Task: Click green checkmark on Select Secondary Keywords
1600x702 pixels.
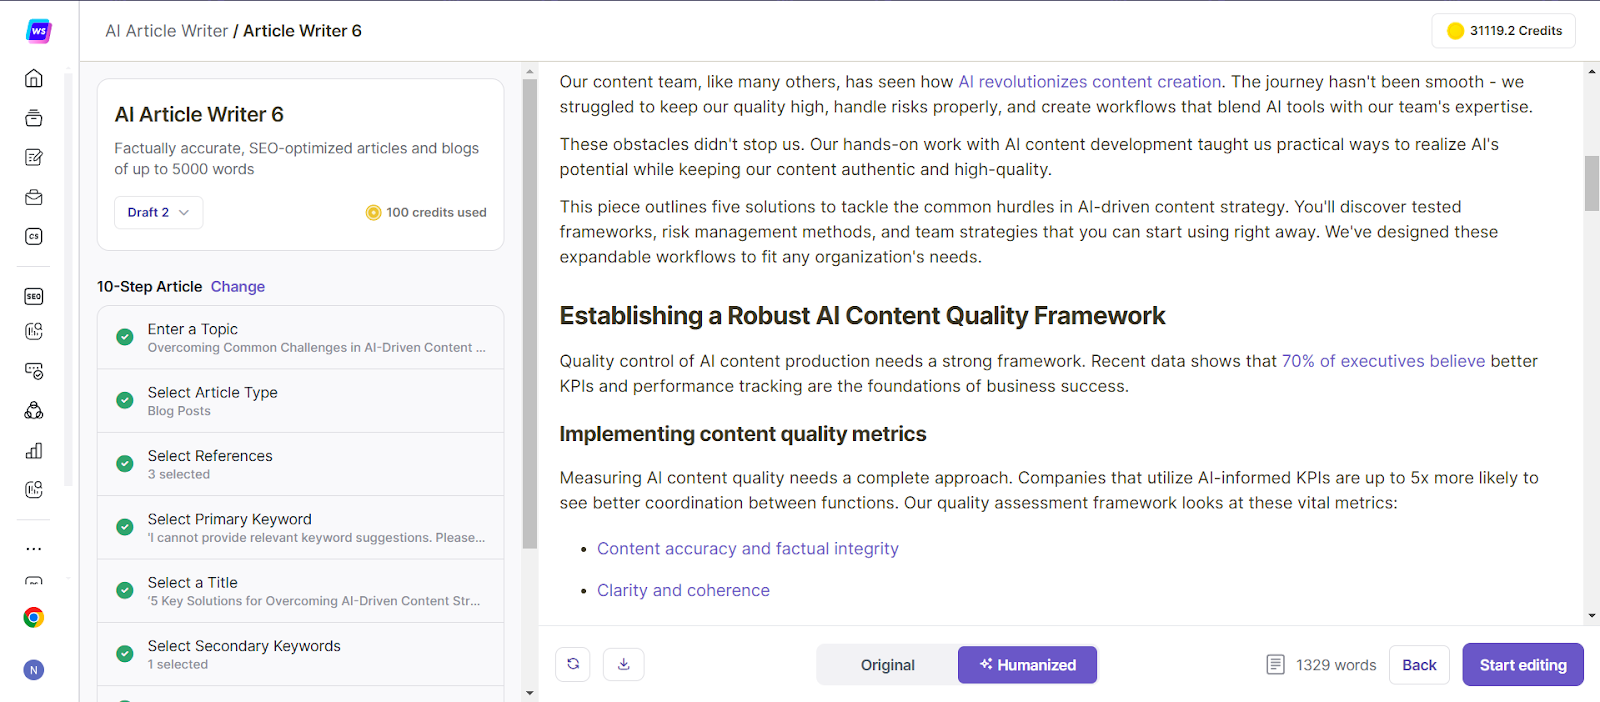Action: coord(125,654)
